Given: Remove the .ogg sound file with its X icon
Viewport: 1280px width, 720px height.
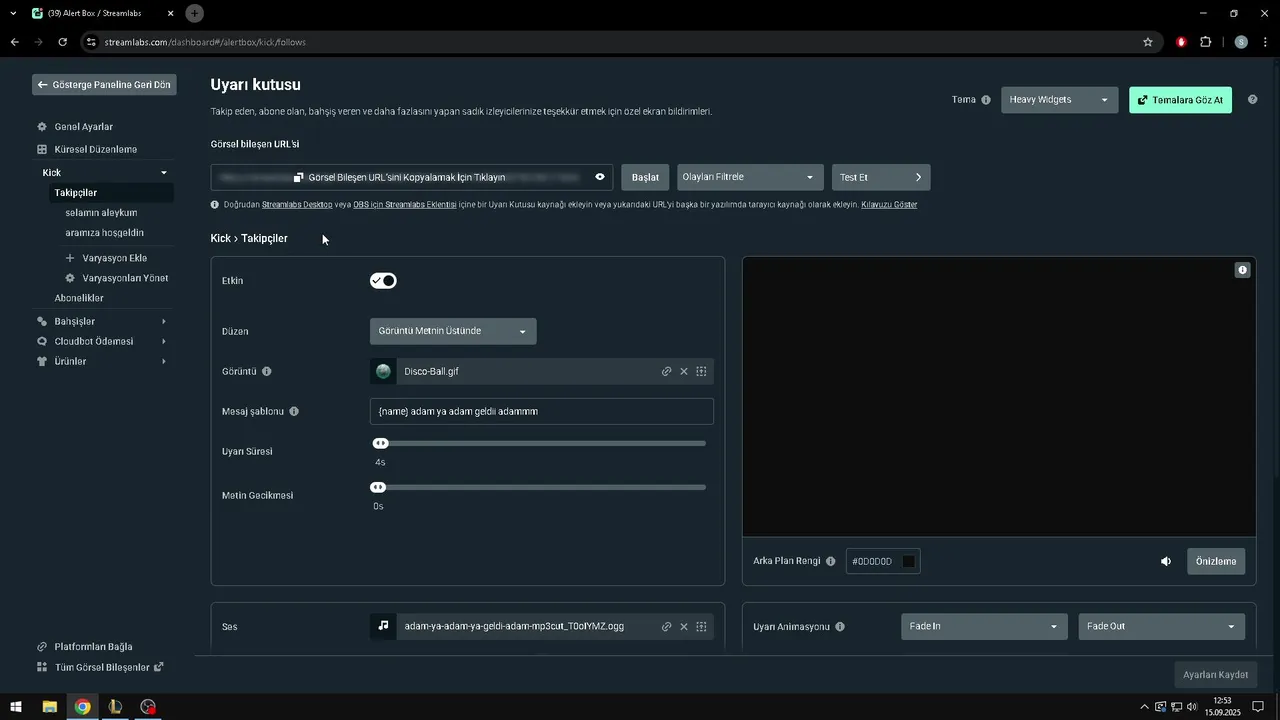Looking at the screenshot, I should point(684,626).
